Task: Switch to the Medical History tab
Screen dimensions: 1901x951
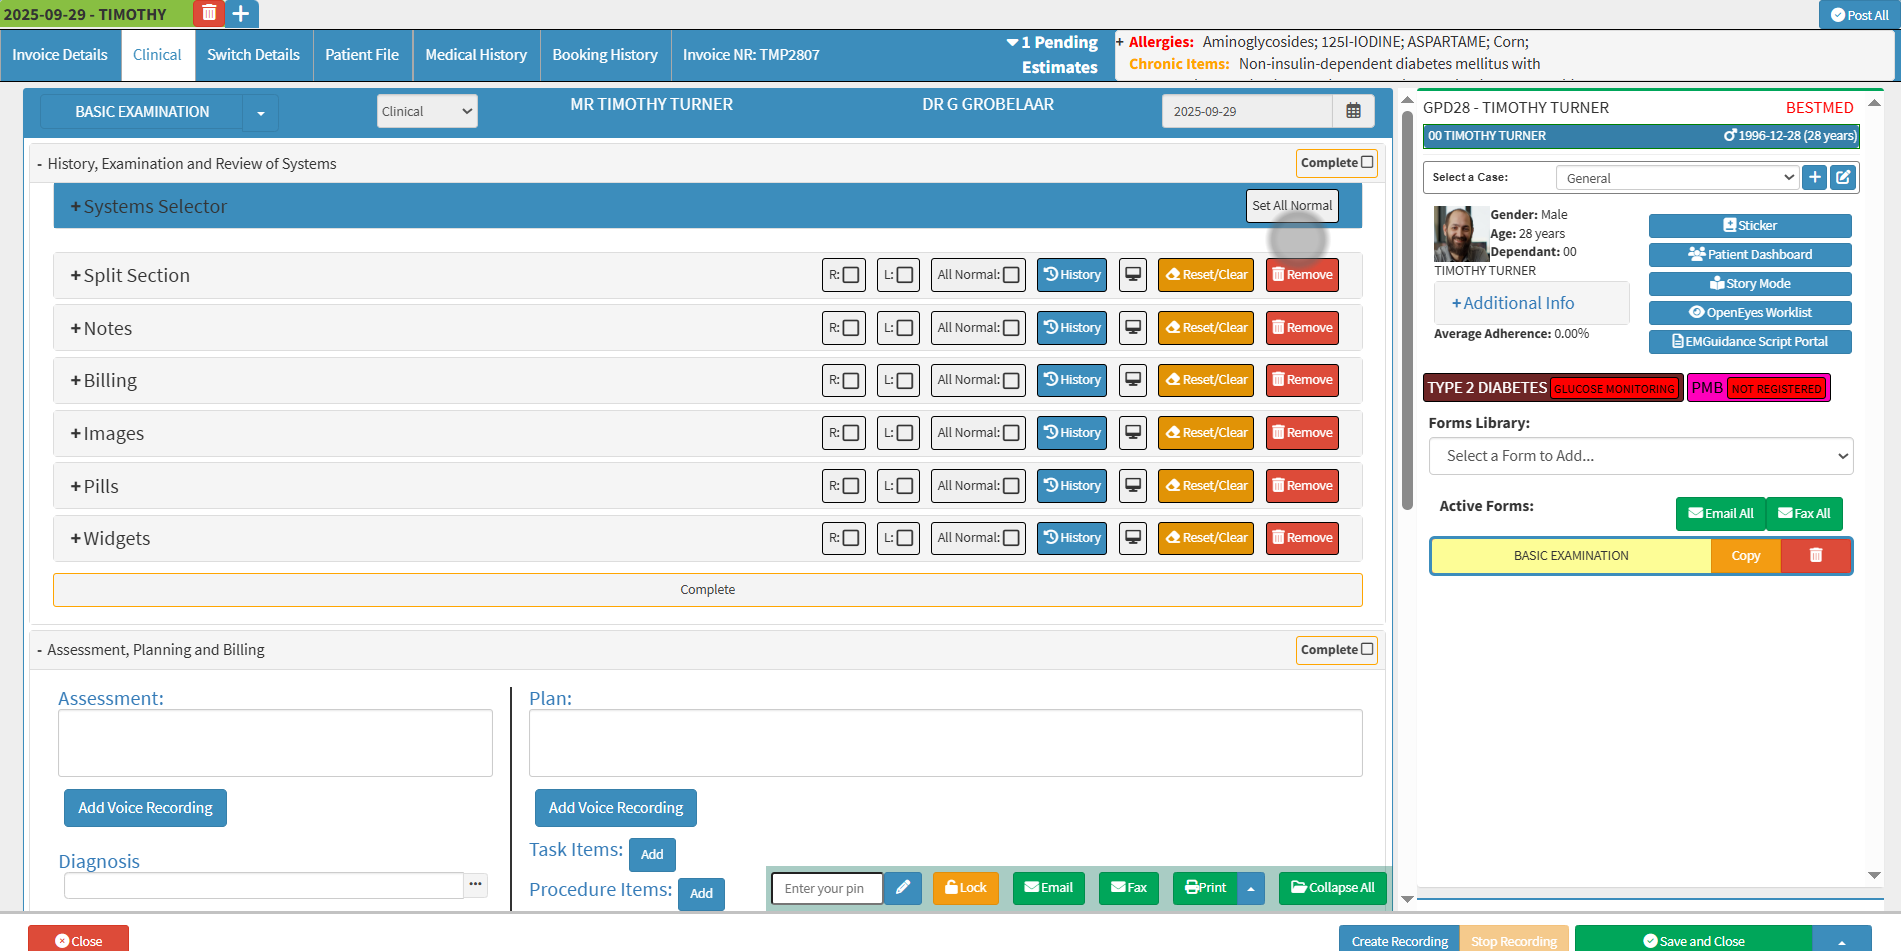Action: click(x=476, y=55)
